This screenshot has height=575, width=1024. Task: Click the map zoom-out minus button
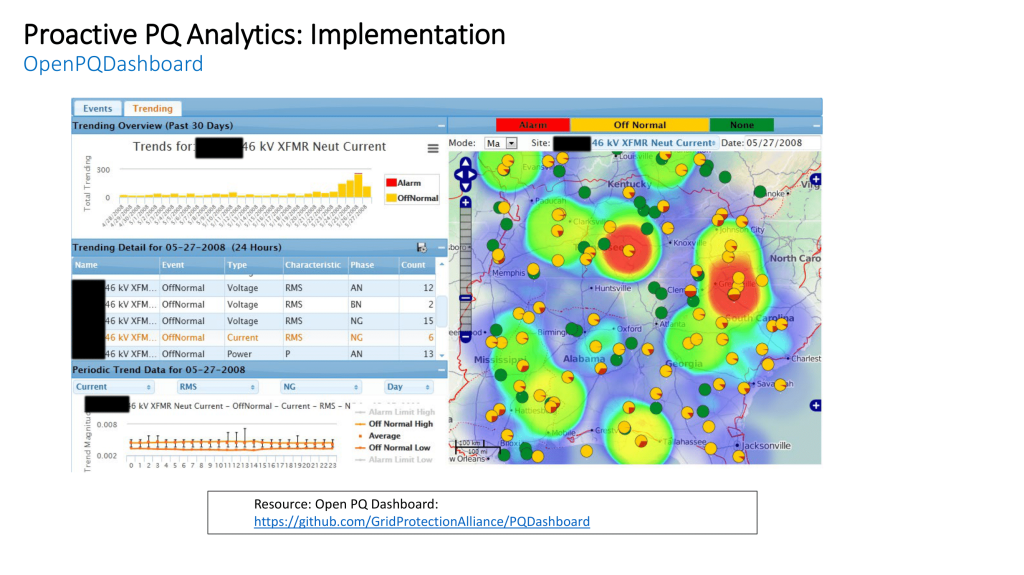[x=465, y=337]
